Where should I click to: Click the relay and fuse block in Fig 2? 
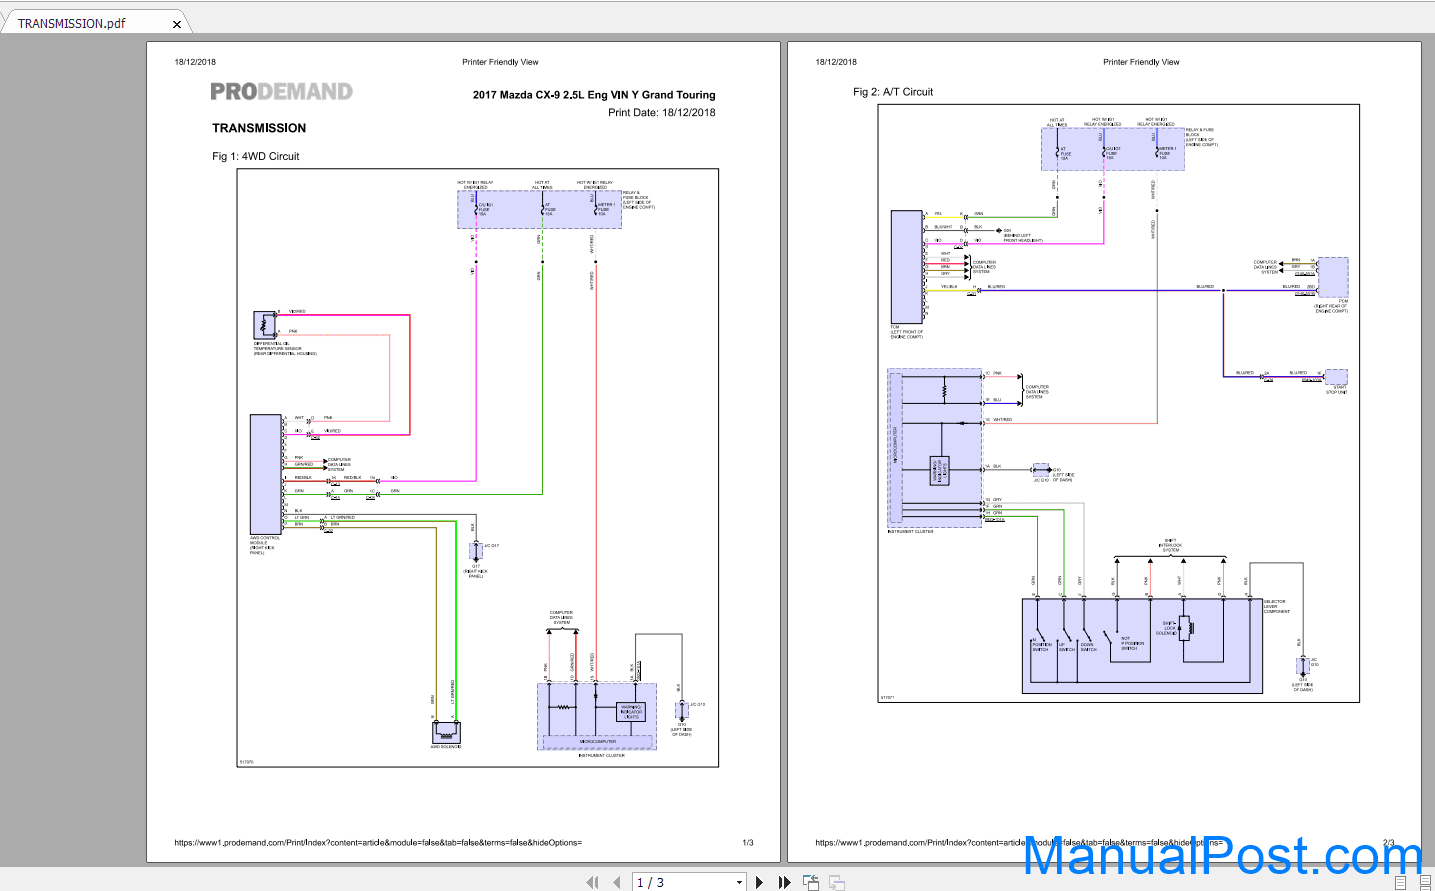(1113, 149)
